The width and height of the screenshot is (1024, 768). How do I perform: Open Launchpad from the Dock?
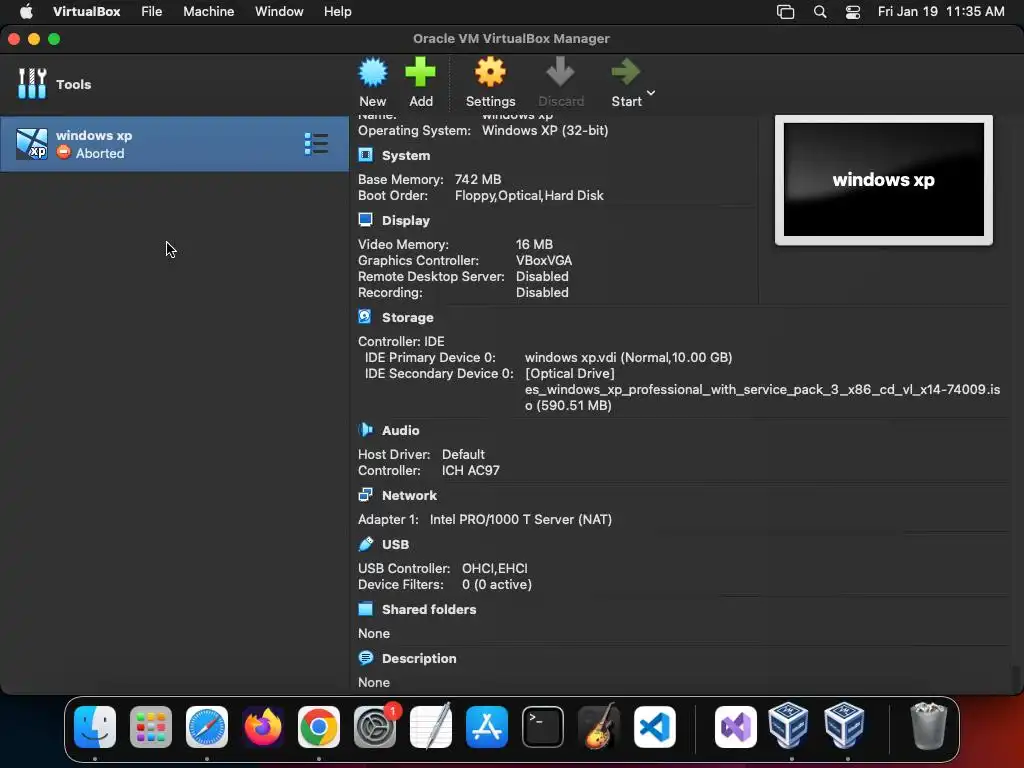(151, 727)
